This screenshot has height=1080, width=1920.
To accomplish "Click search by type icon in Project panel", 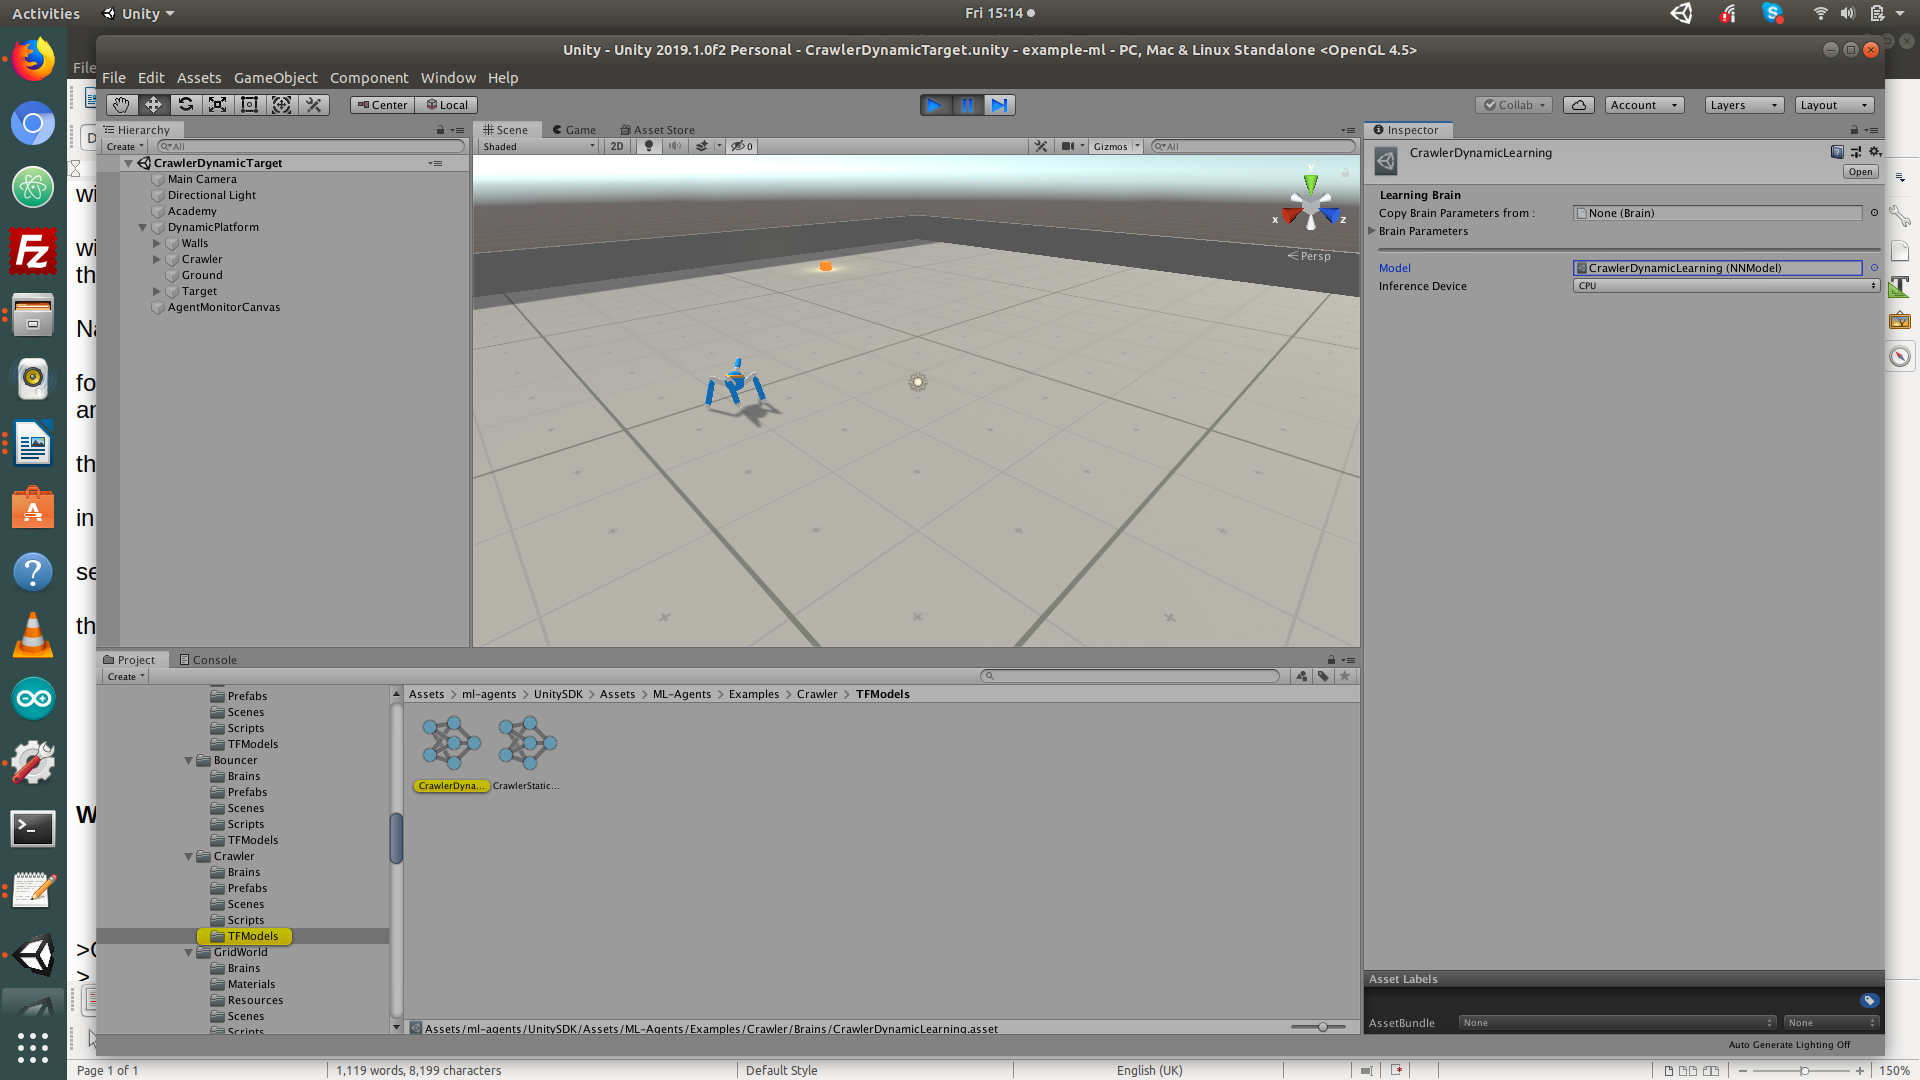I will point(1302,676).
